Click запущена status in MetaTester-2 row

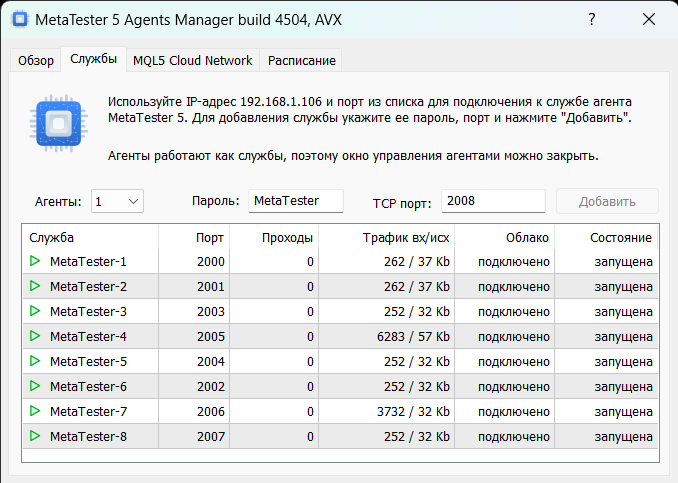(624, 287)
